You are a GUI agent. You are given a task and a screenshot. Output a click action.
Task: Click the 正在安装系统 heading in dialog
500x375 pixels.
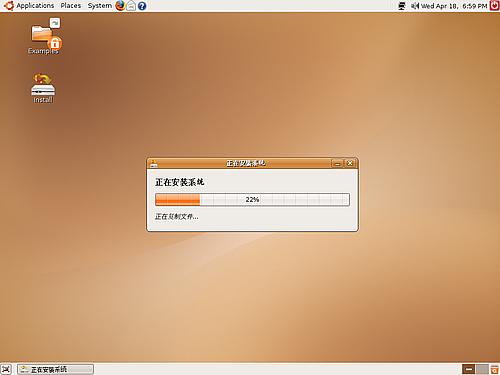tap(179, 182)
